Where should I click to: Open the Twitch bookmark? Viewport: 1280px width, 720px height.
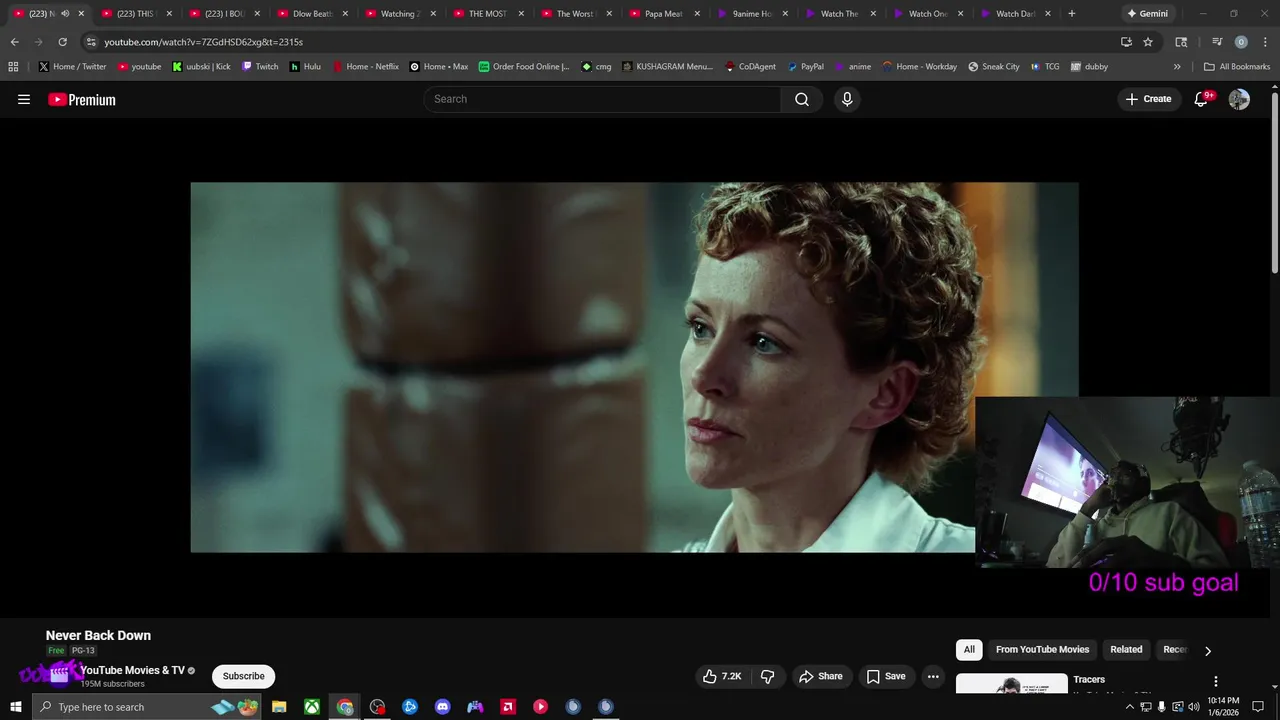260,67
